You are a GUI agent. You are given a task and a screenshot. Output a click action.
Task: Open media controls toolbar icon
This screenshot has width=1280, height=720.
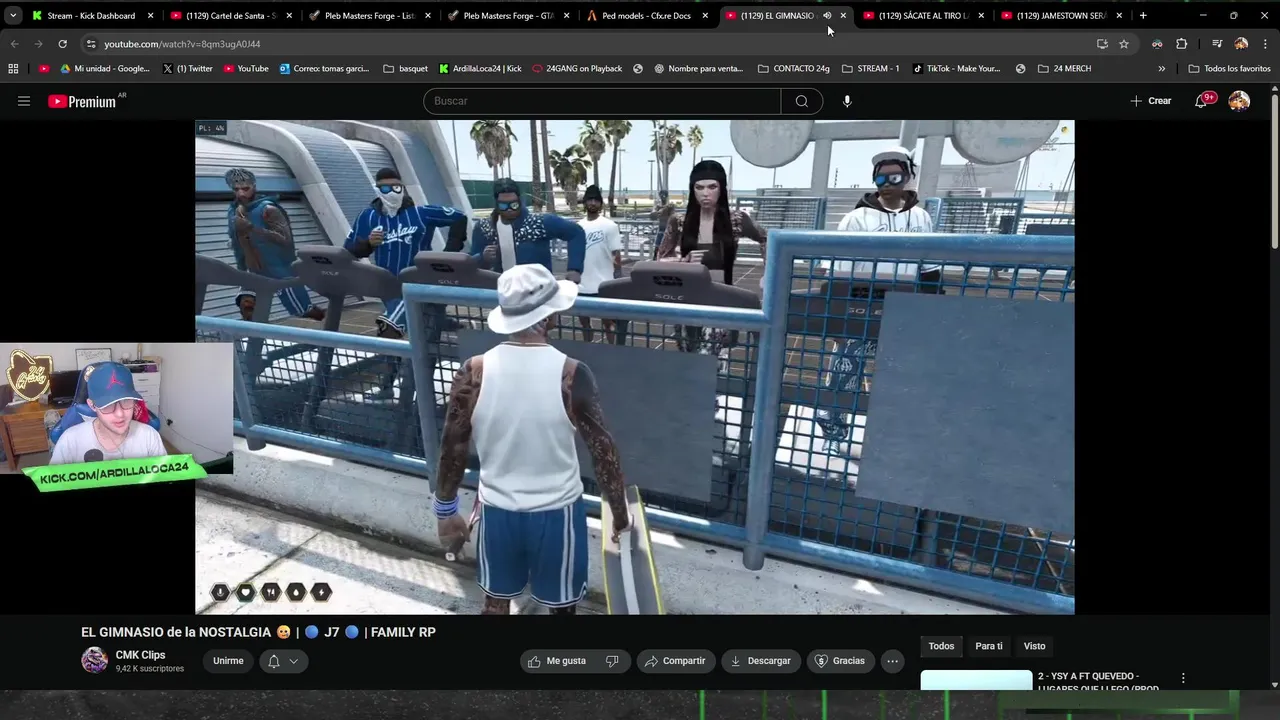tap(1217, 44)
